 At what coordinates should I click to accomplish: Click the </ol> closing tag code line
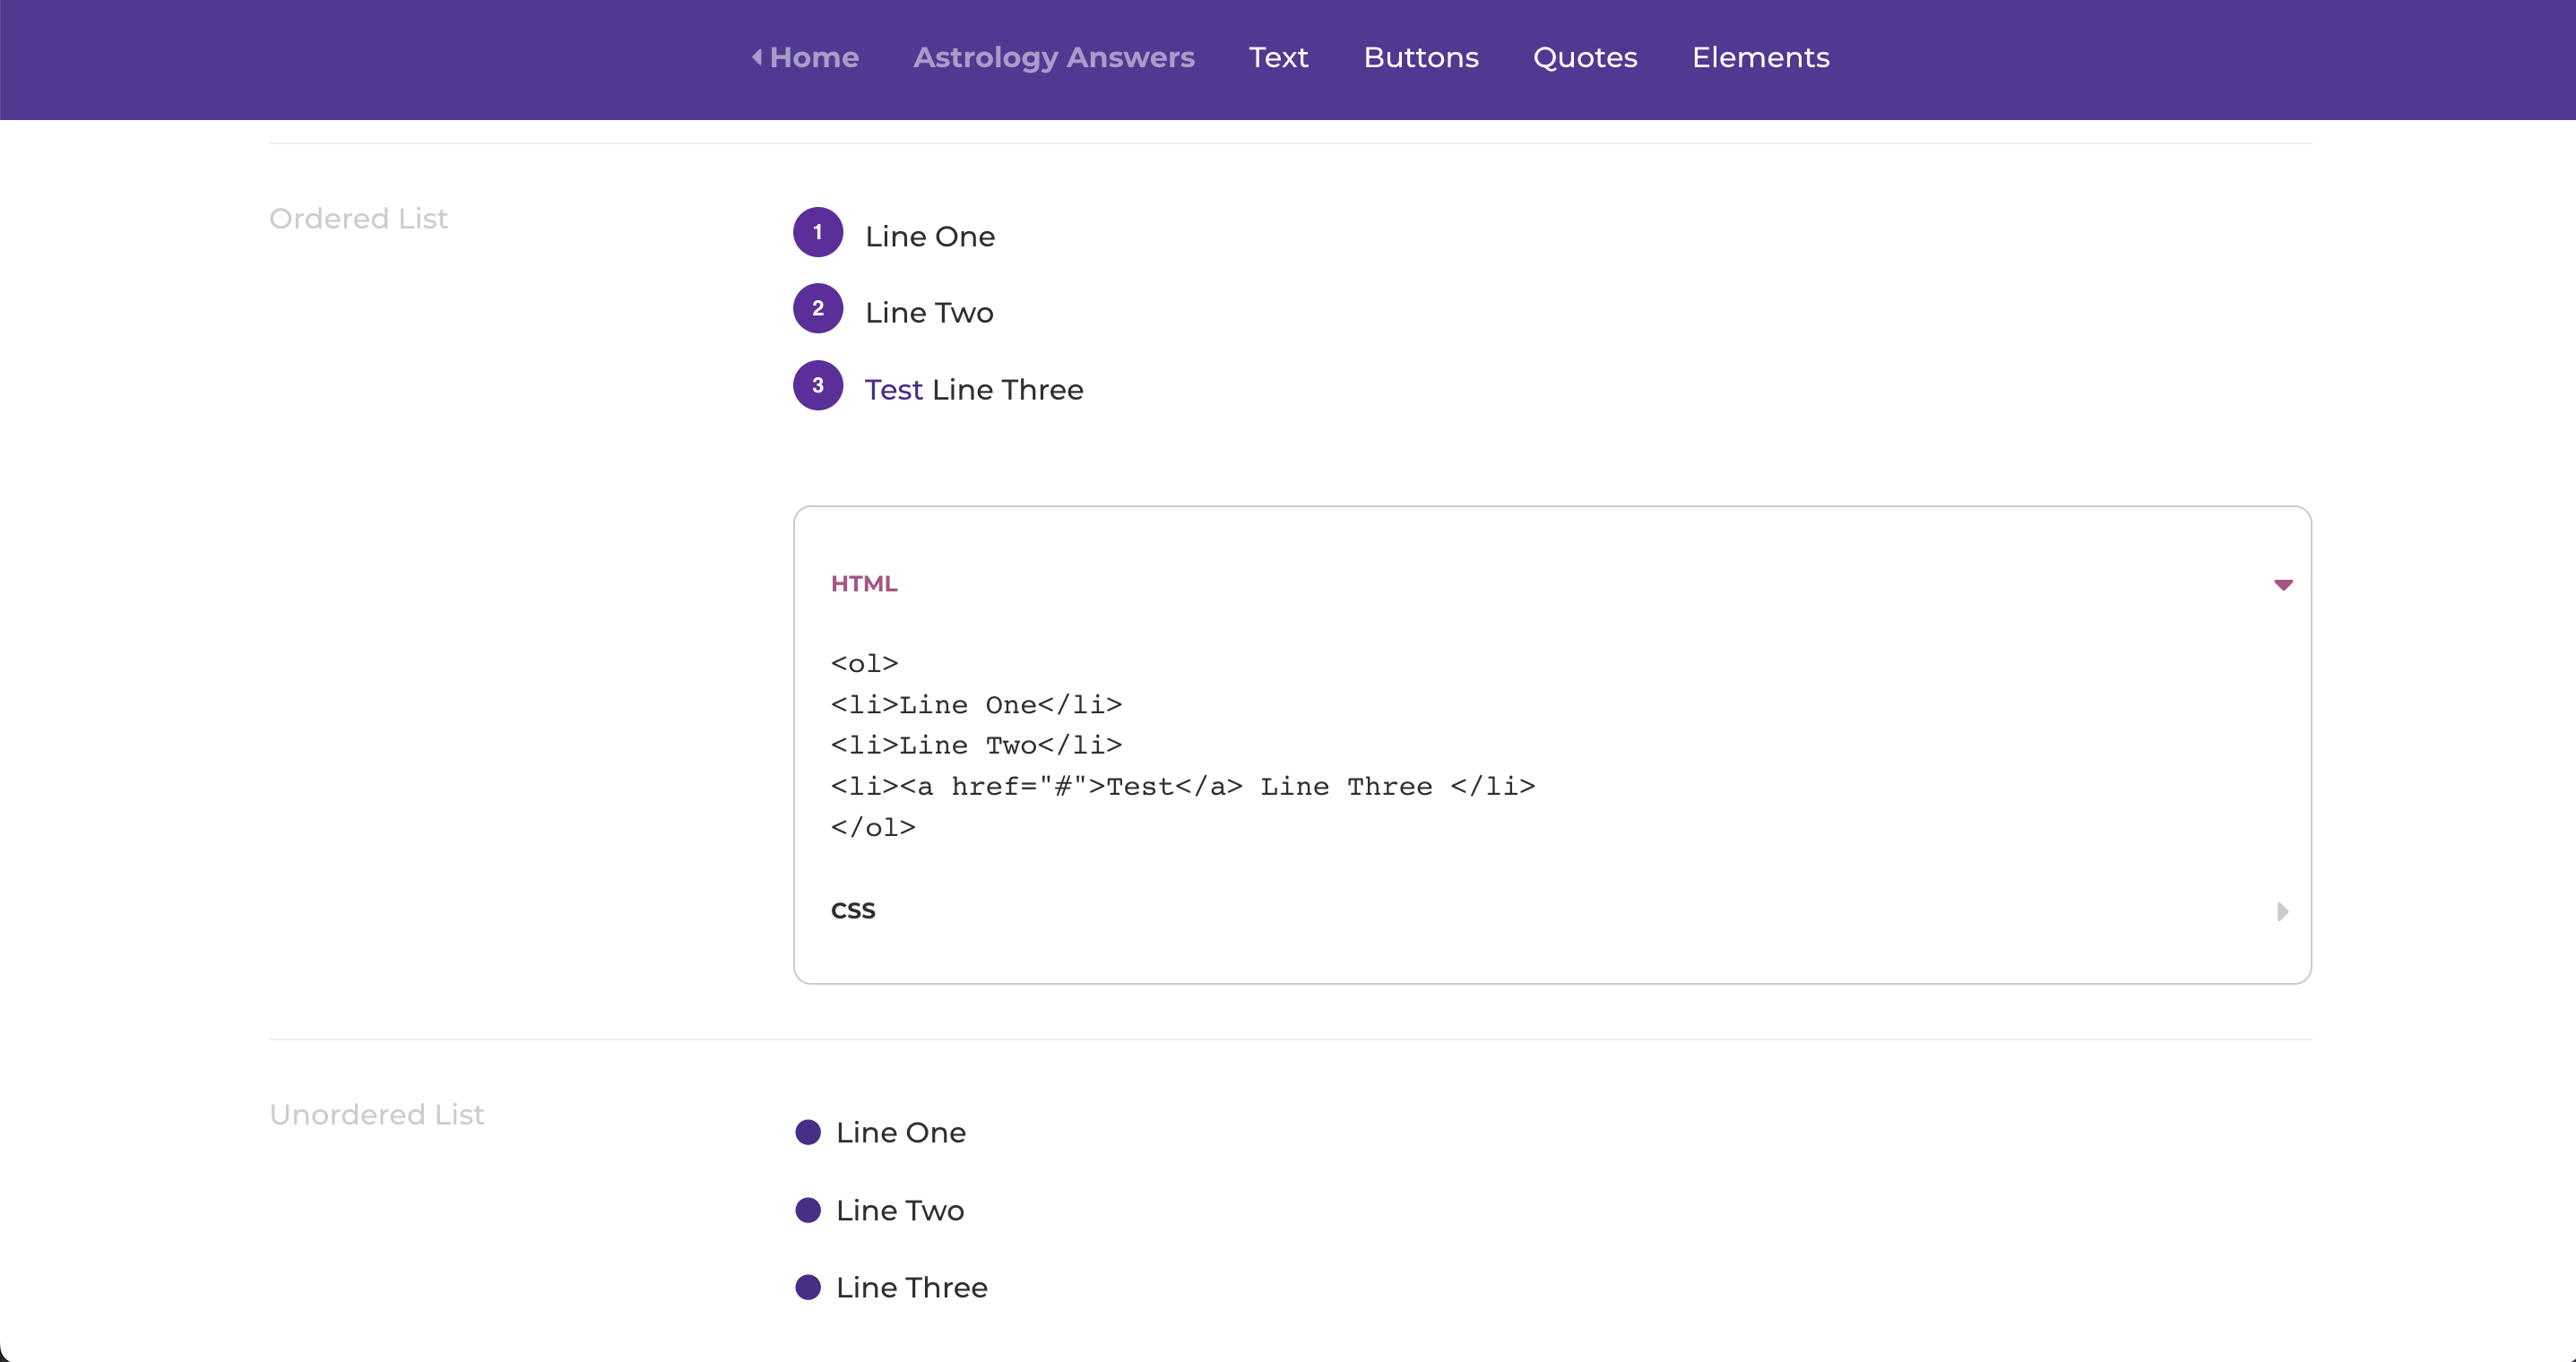[x=873, y=828]
